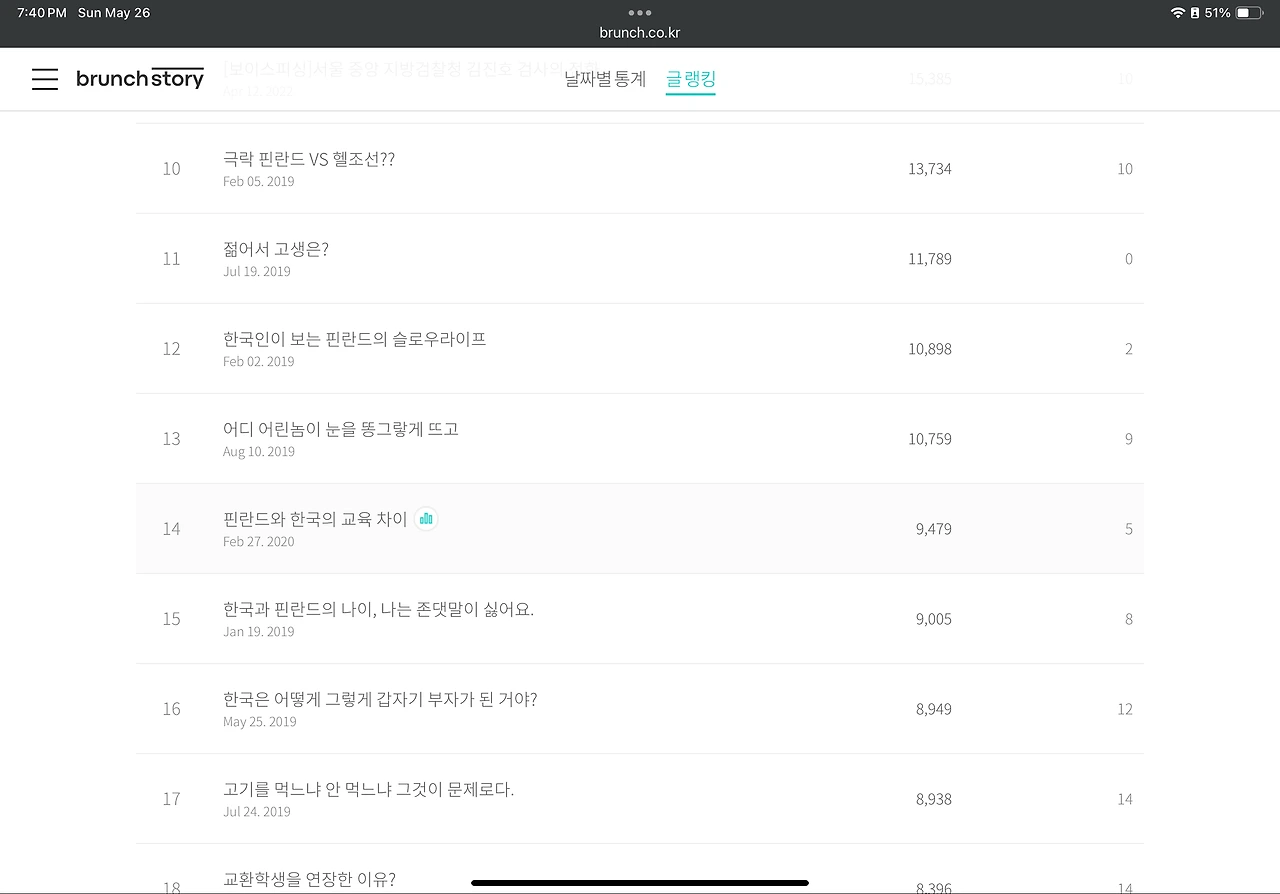Open 핀란드와 한국의 교육 차이 article
The height and width of the screenshot is (894, 1280).
[x=315, y=519]
